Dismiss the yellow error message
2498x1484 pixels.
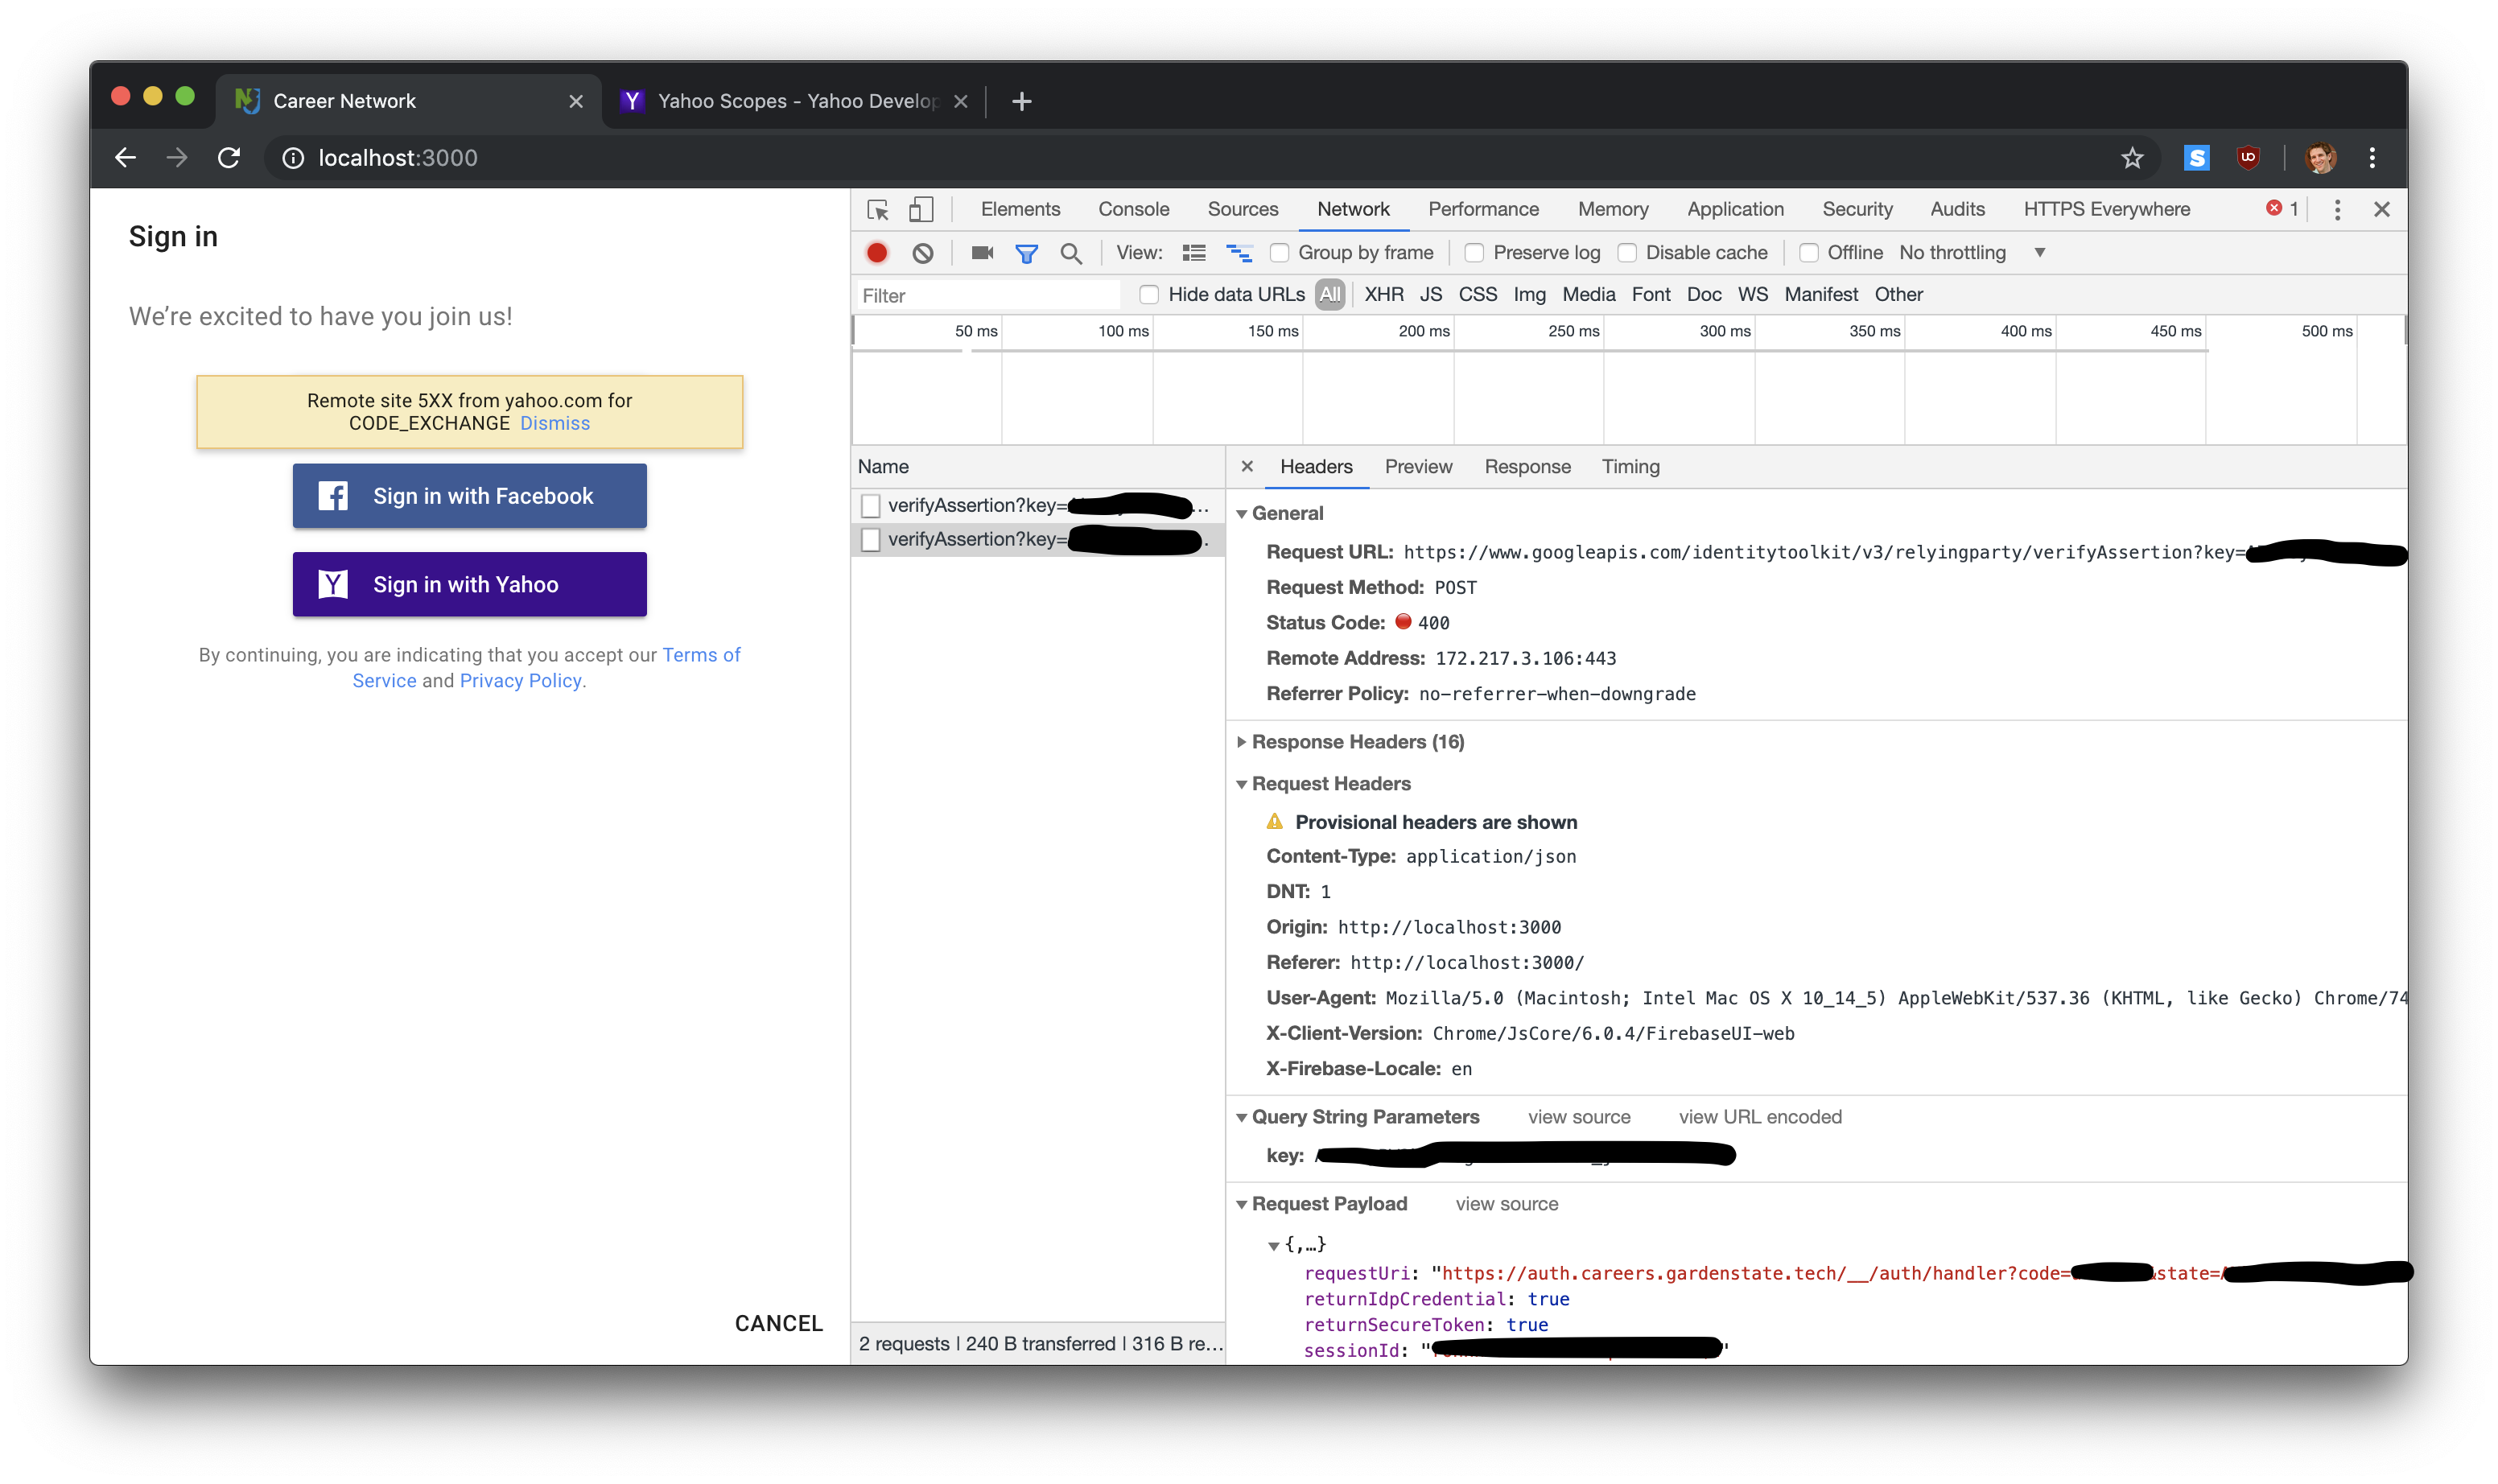(554, 423)
